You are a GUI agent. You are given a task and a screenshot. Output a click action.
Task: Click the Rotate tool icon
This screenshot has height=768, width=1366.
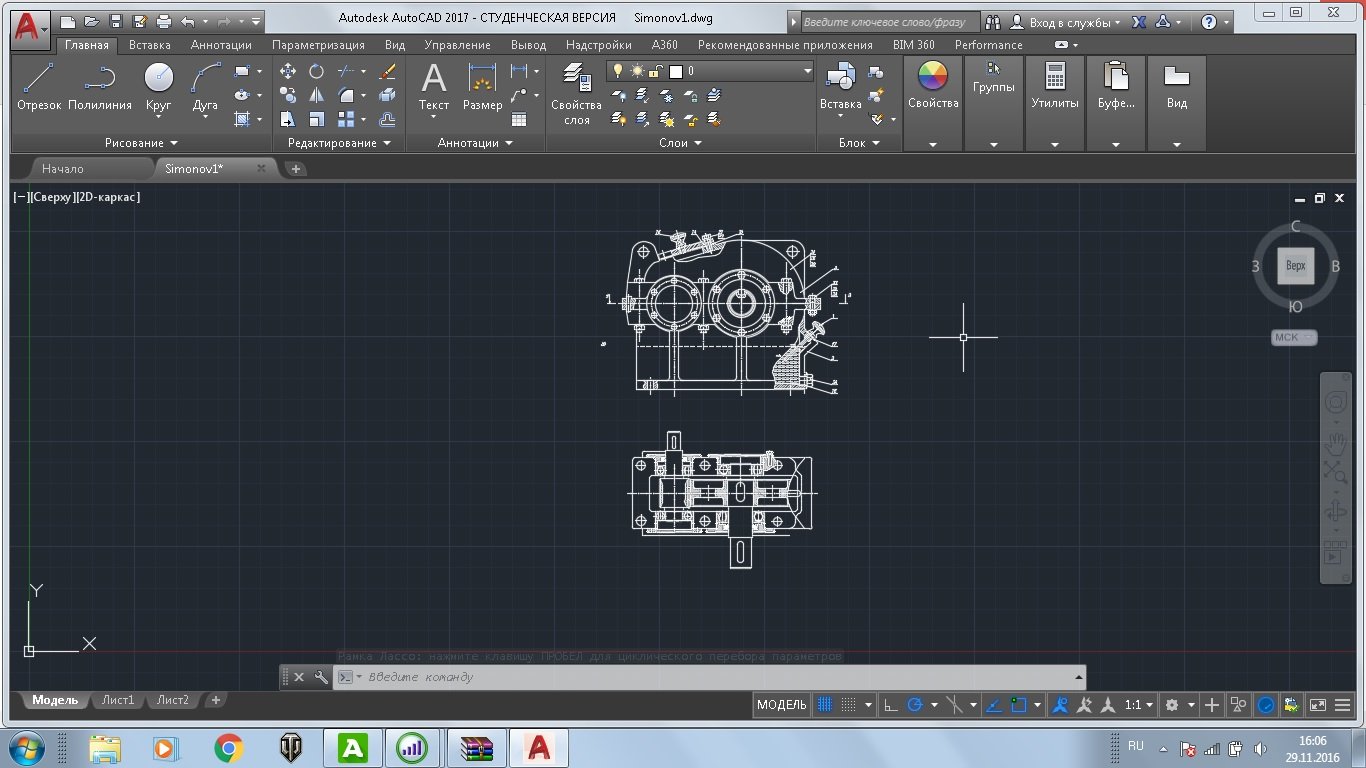coord(316,71)
